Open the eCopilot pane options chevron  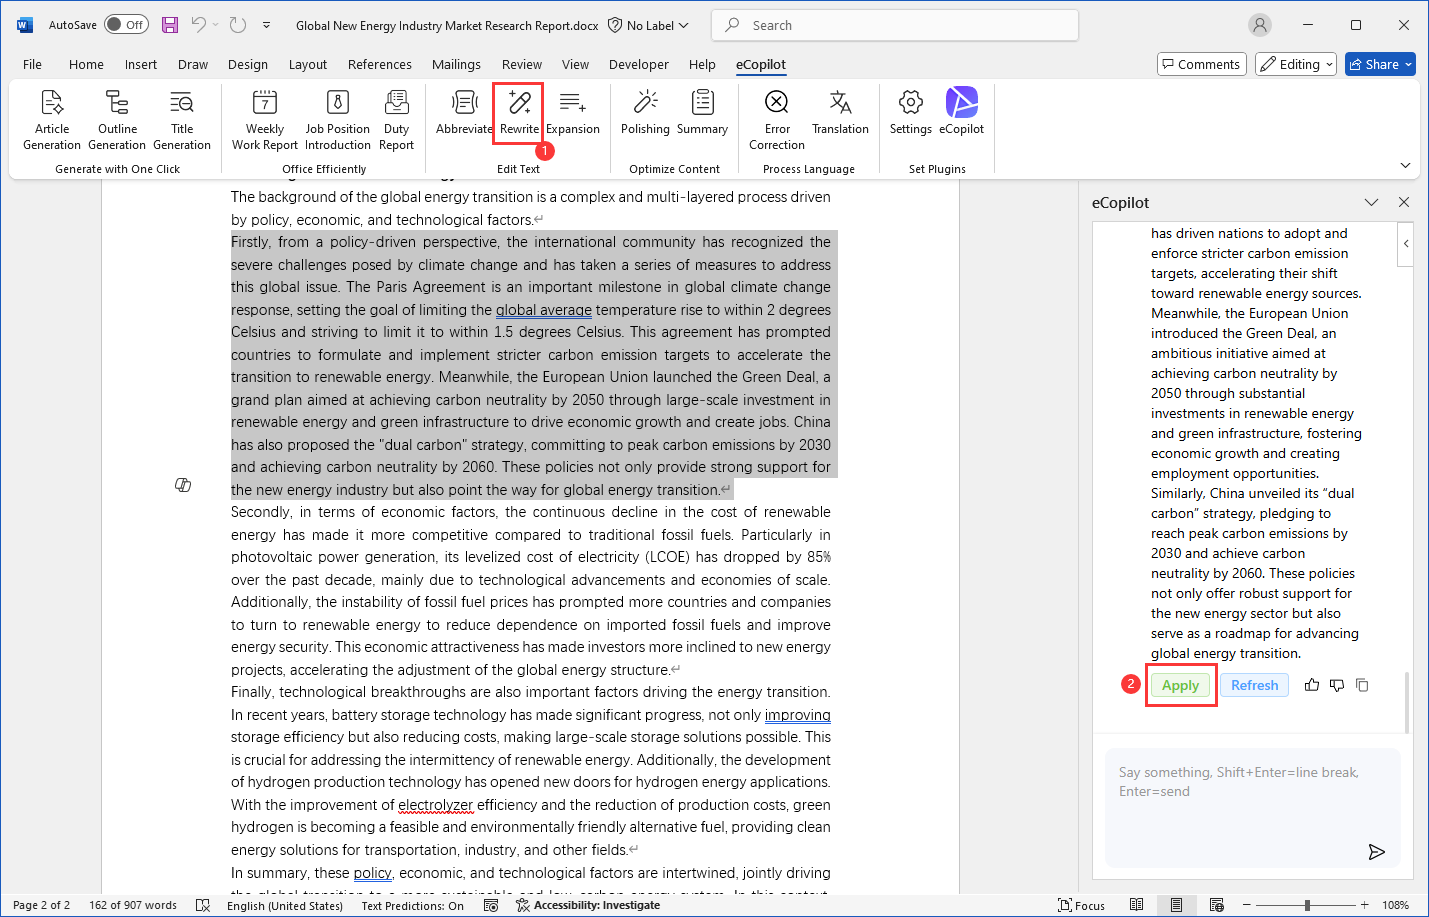[1371, 202]
